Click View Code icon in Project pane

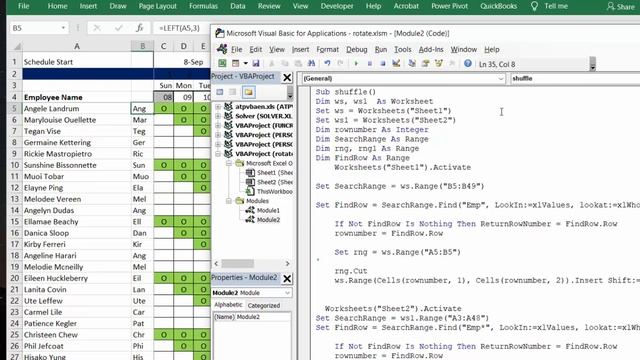[x=220, y=92]
